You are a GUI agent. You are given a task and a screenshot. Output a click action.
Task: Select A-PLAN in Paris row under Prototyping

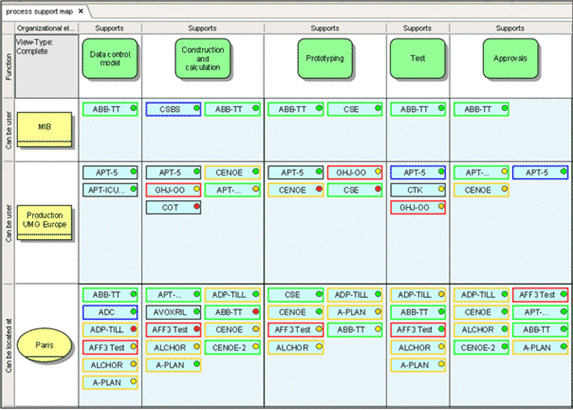[355, 312]
